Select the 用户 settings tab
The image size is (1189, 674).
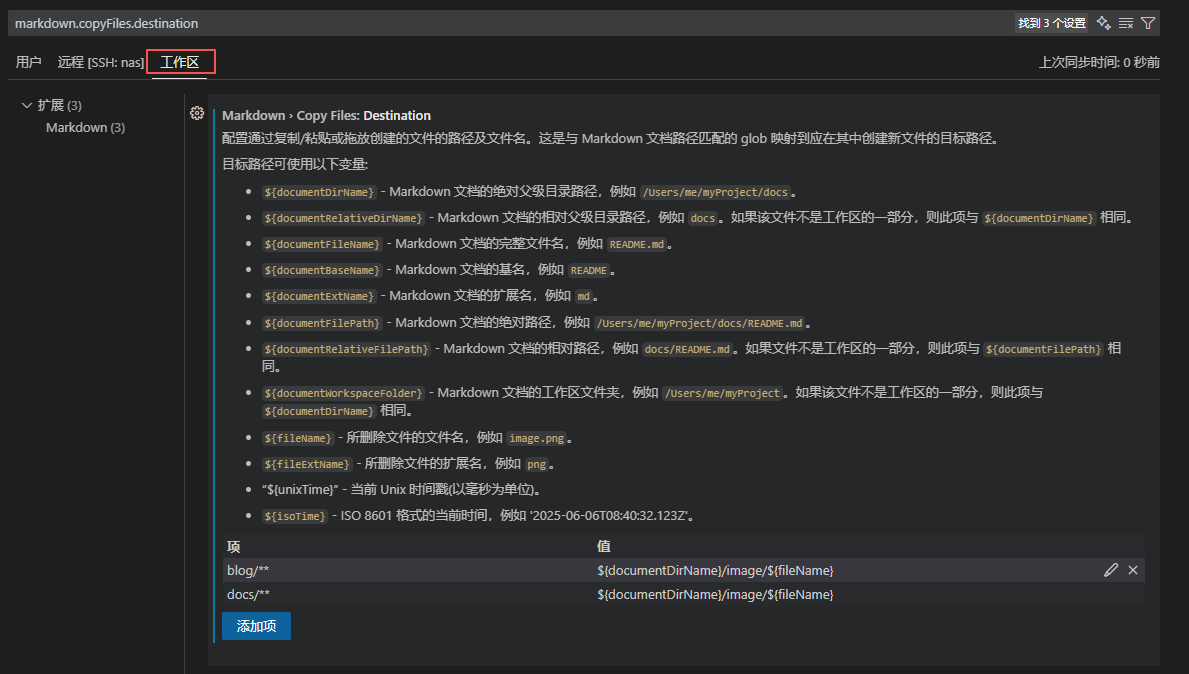tap(27, 61)
